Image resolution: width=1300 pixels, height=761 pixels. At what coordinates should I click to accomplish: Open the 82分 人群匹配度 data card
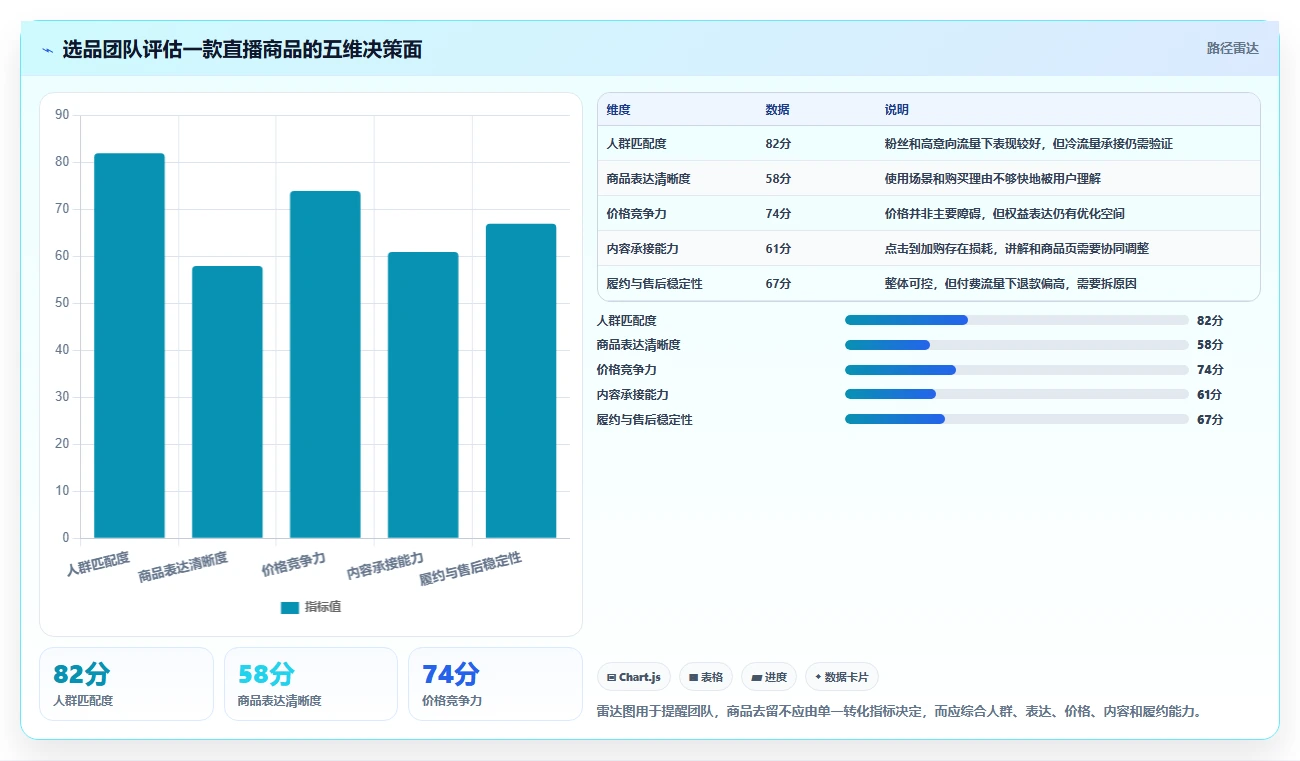[x=126, y=684]
